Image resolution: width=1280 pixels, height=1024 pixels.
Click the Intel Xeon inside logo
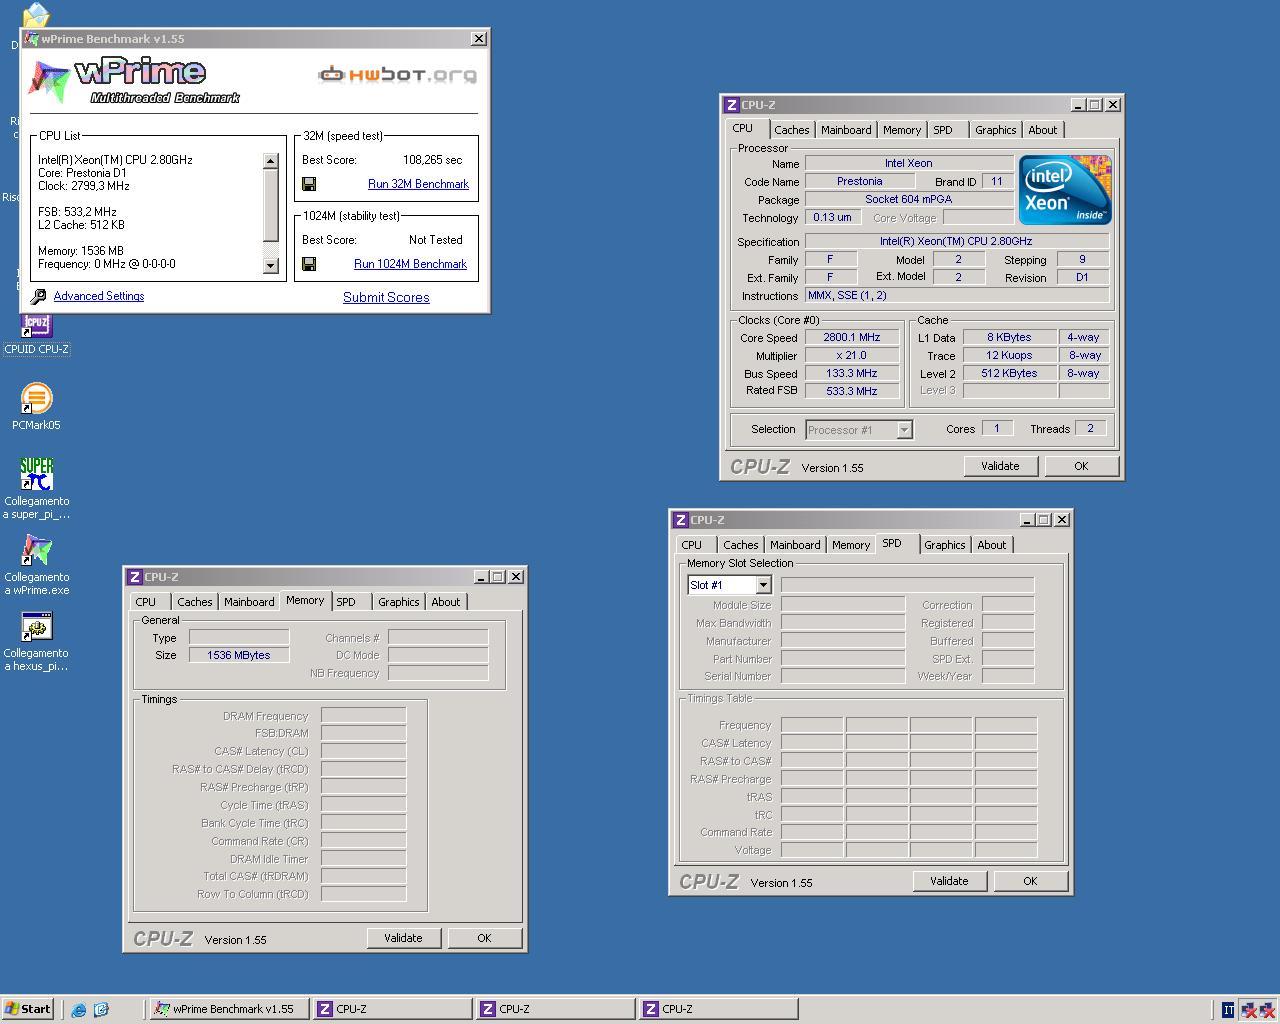[x=1064, y=189]
